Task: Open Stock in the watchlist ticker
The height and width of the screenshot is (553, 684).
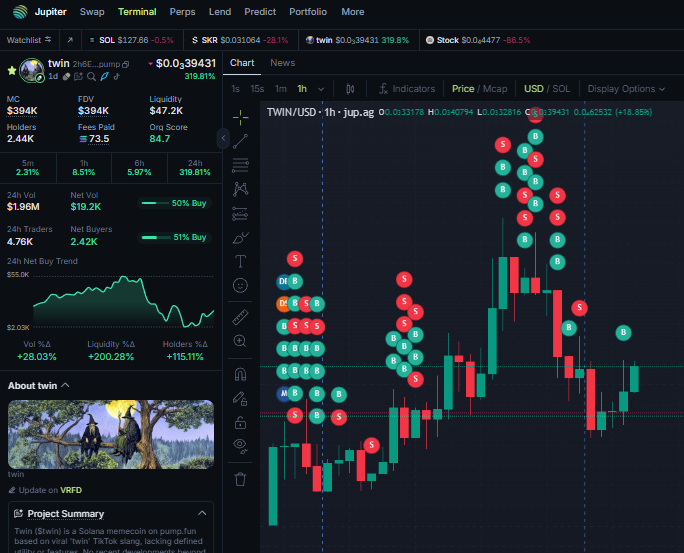Action: tap(478, 40)
